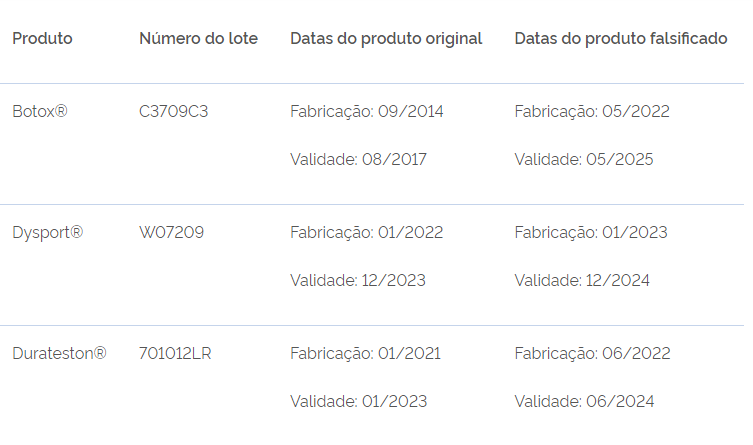
Task: Select lot number C3709C3
Action: coord(174,111)
